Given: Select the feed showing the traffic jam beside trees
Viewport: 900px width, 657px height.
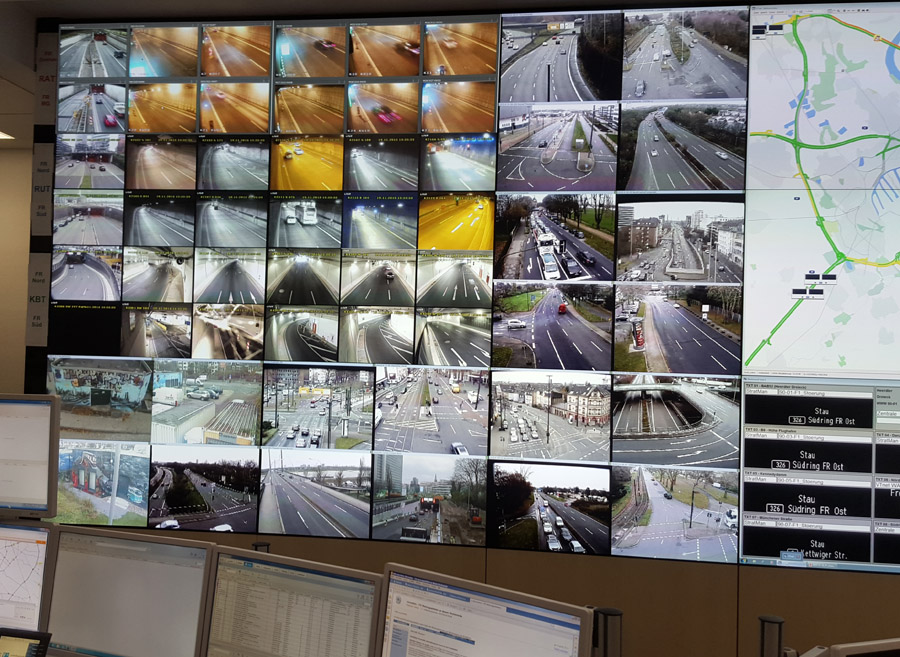Looking at the screenshot, I should click(x=551, y=508).
